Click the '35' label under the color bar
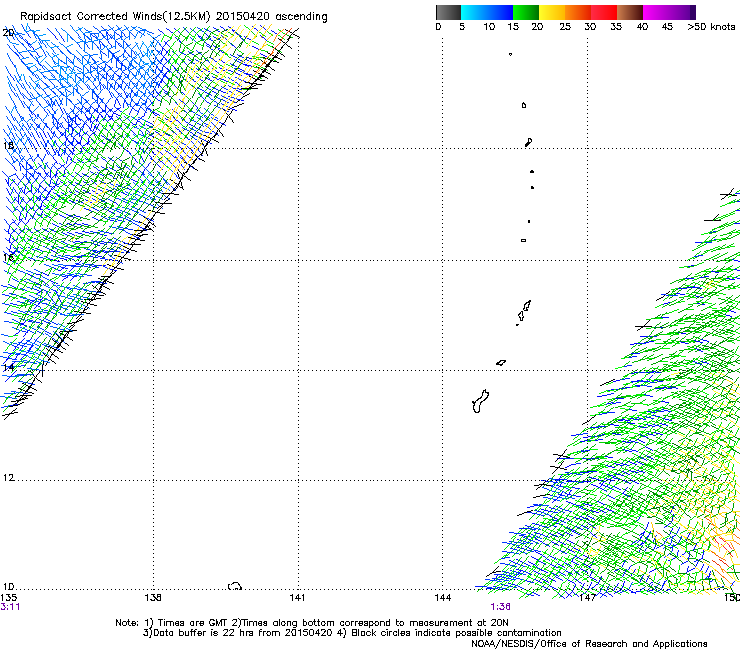This screenshot has width=740, height=650. click(616, 27)
